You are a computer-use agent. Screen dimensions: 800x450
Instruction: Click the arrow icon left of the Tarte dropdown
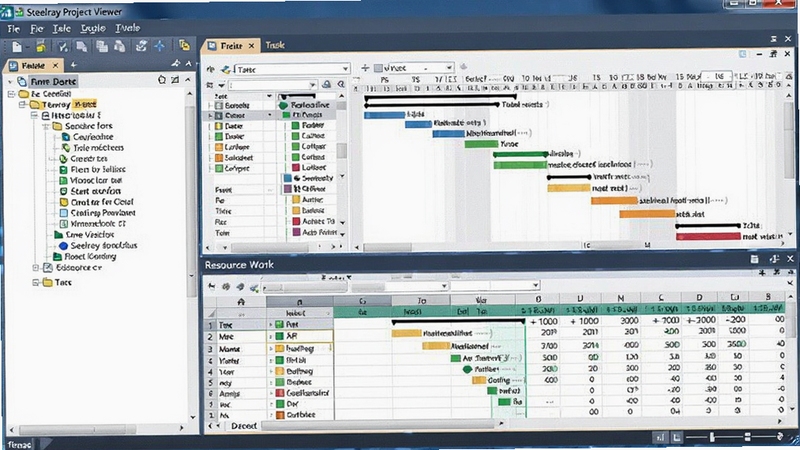coord(210,69)
